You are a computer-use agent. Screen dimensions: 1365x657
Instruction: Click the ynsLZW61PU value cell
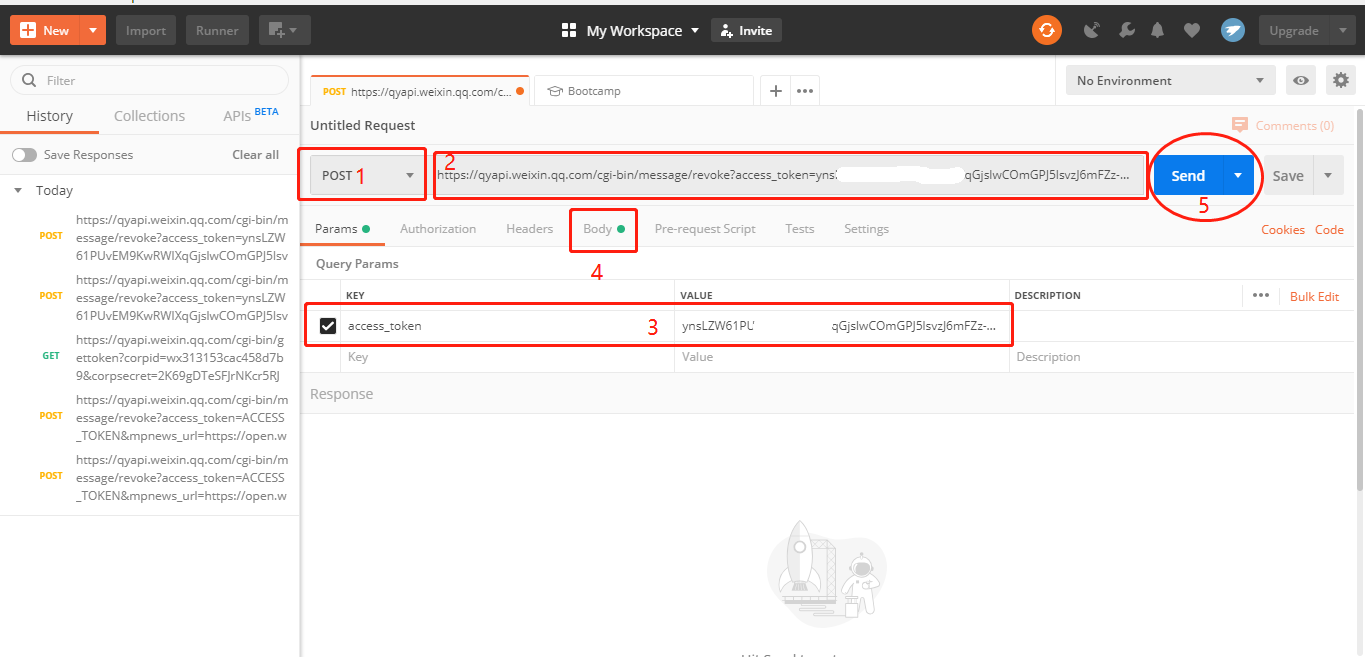(x=841, y=326)
